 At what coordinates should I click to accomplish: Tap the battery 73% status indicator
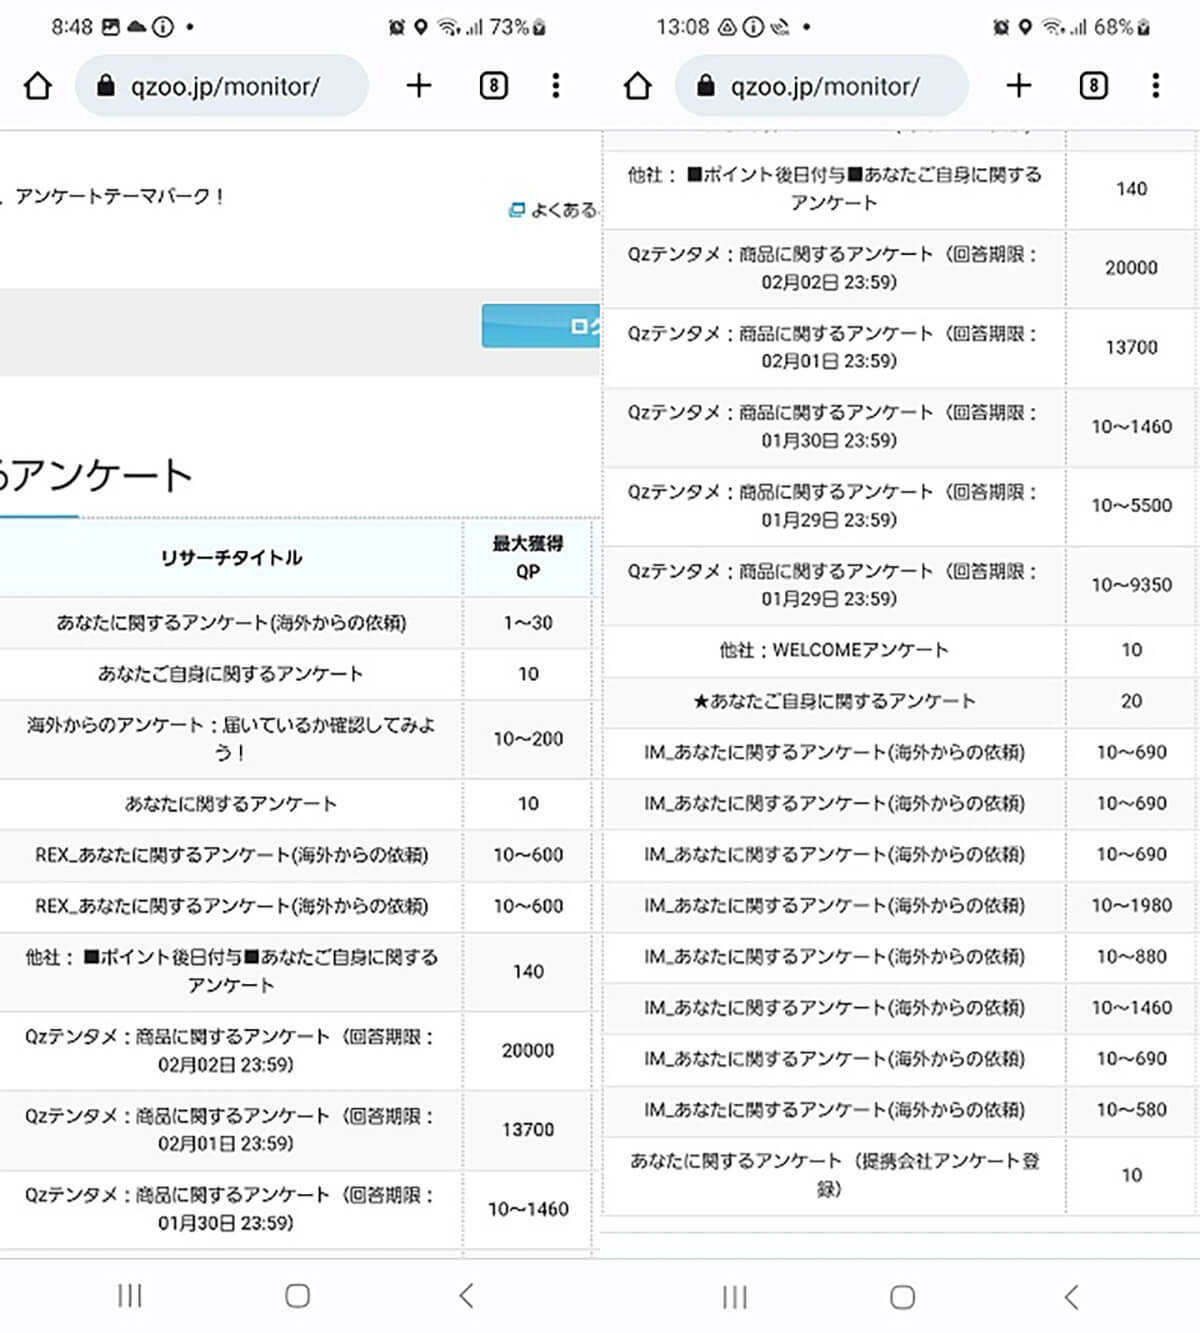coord(517,27)
